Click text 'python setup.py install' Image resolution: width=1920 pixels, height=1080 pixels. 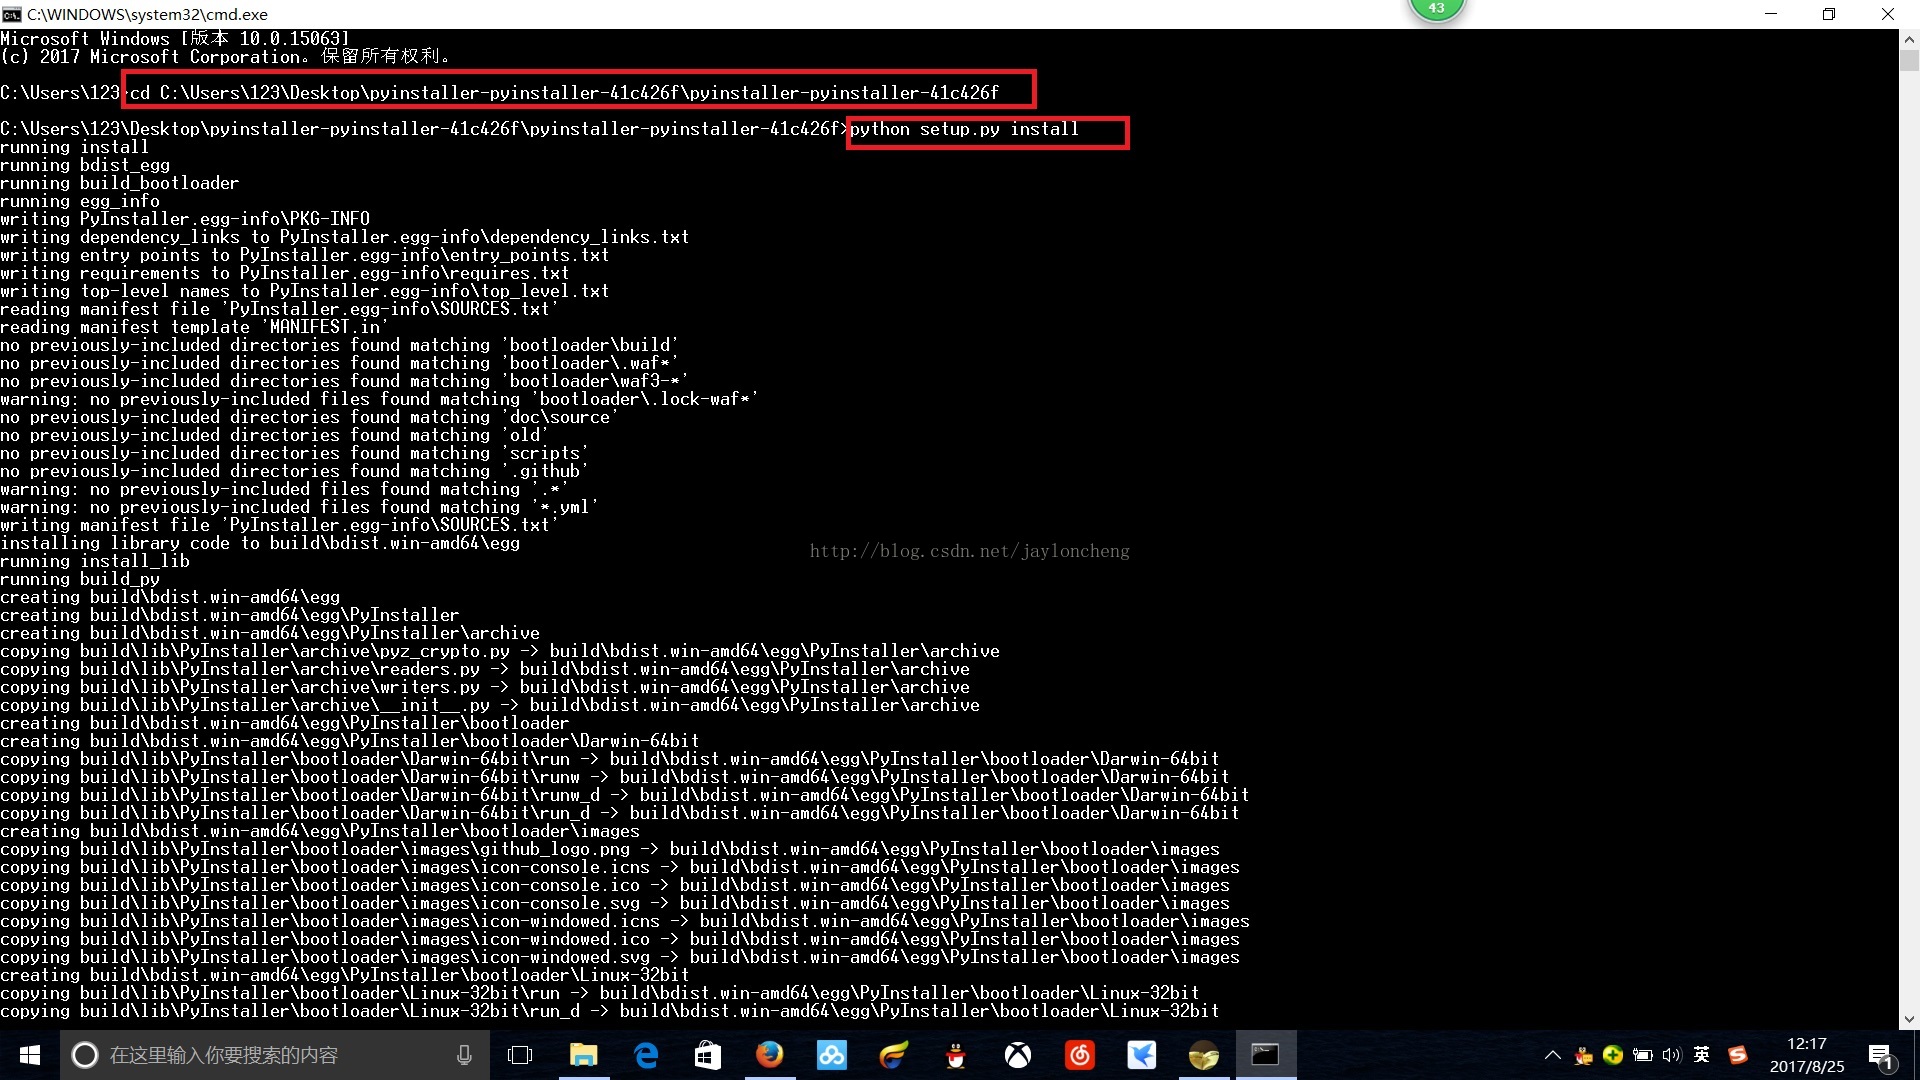click(x=964, y=129)
